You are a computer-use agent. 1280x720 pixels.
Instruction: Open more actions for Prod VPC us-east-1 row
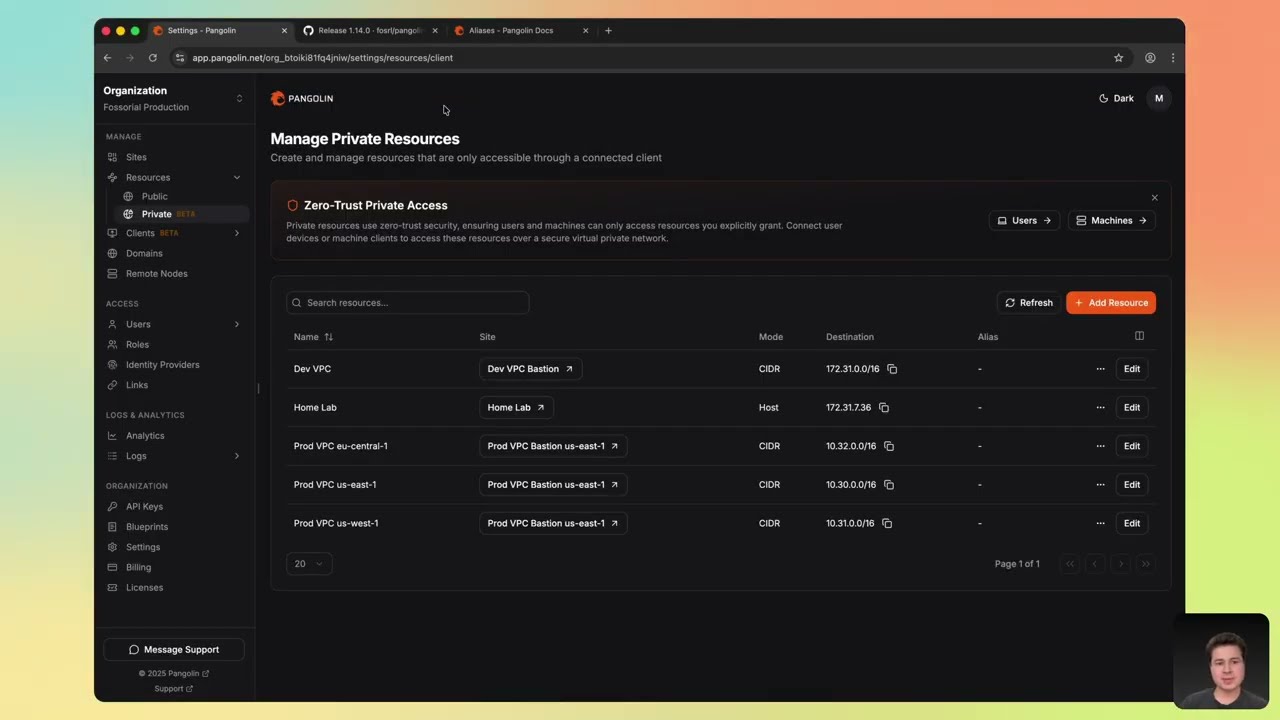coord(1100,485)
